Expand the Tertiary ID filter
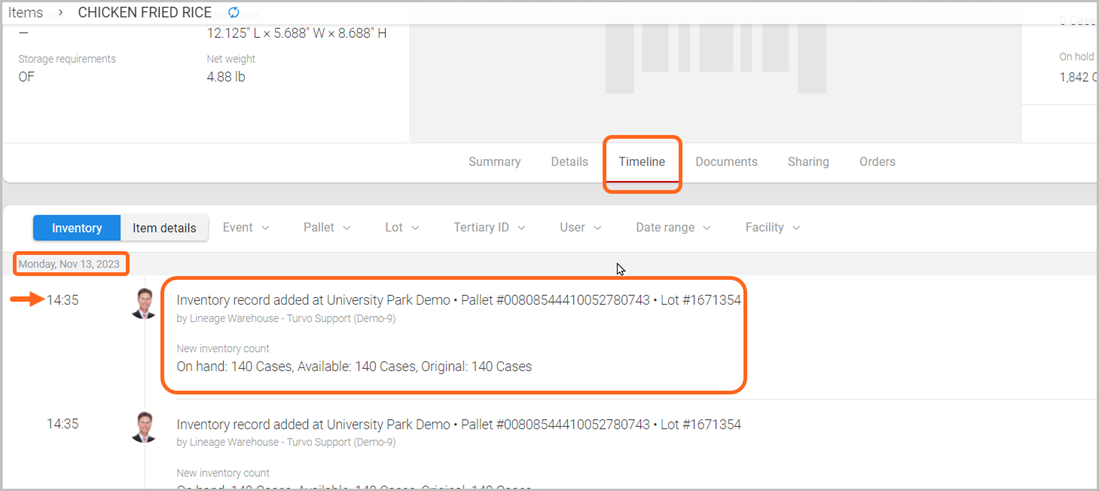The image size is (1099, 491). pos(489,228)
